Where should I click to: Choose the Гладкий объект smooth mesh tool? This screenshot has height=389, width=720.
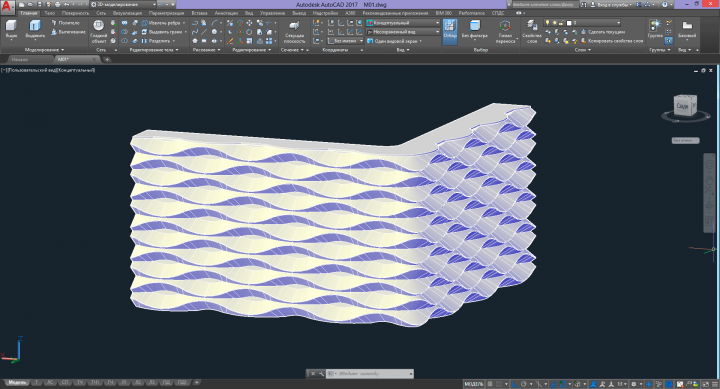99,31
